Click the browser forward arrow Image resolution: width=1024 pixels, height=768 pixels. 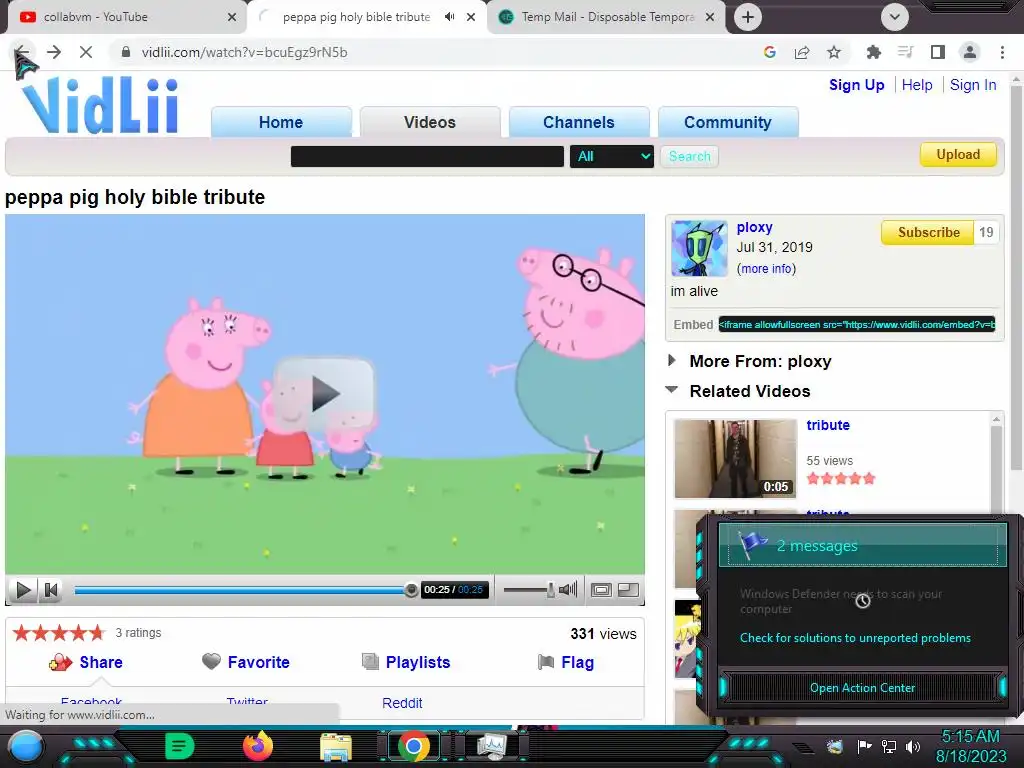pyautogui.click(x=54, y=52)
